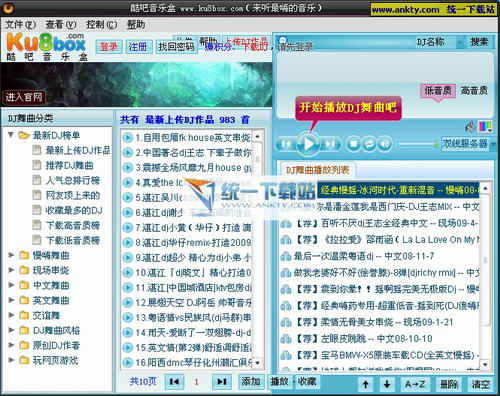Expand the 慢嗨舞曲 folder
Screen dimensions: 500x396
pos(11,255)
